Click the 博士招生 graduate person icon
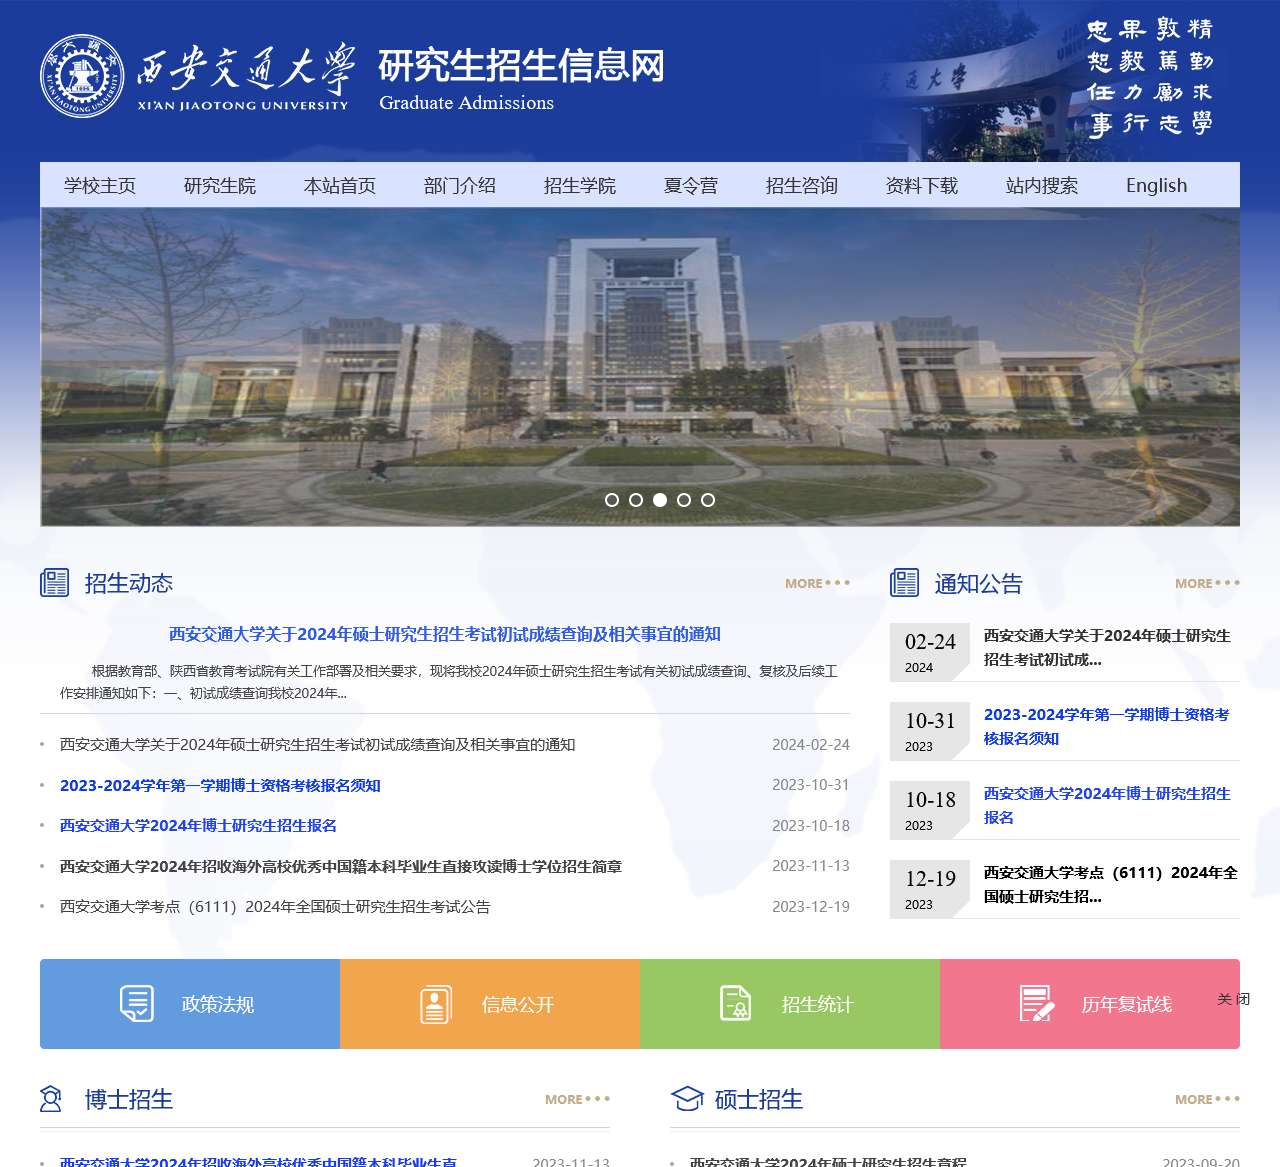The width and height of the screenshot is (1280, 1167). 50,1099
